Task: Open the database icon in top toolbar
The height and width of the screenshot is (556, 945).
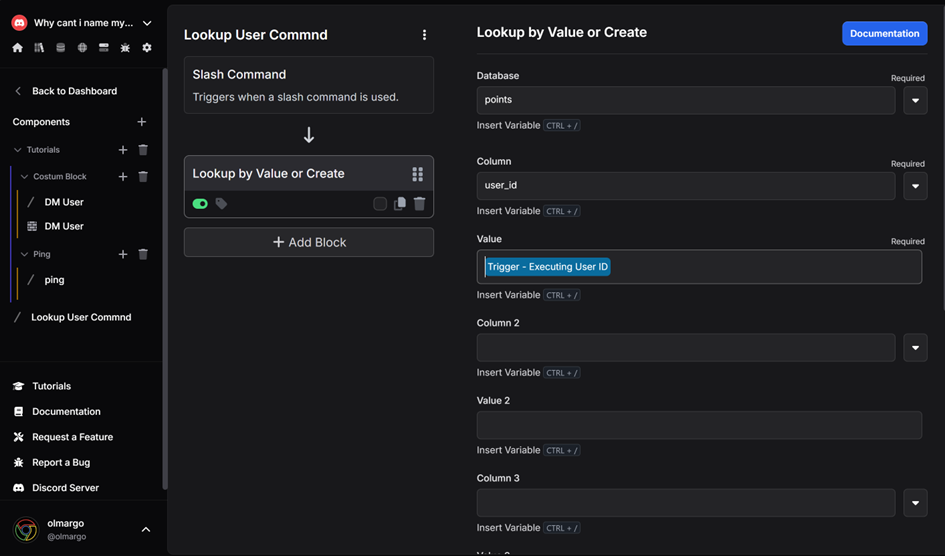Action: (x=61, y=48)
